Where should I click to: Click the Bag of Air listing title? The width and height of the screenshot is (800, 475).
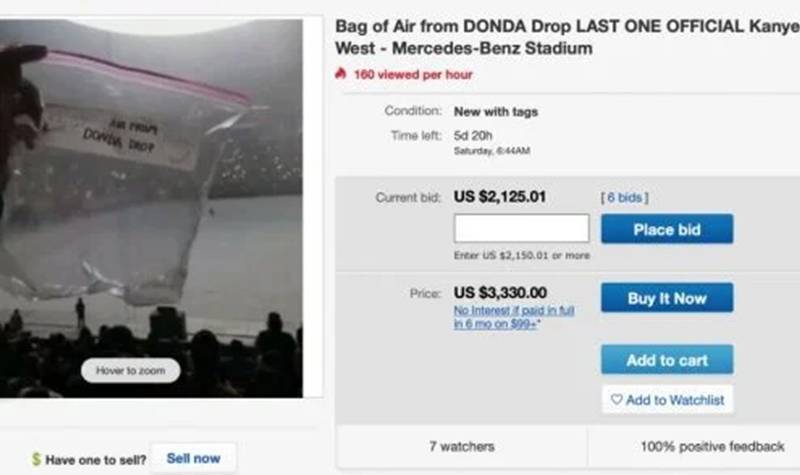click(563, 36)
